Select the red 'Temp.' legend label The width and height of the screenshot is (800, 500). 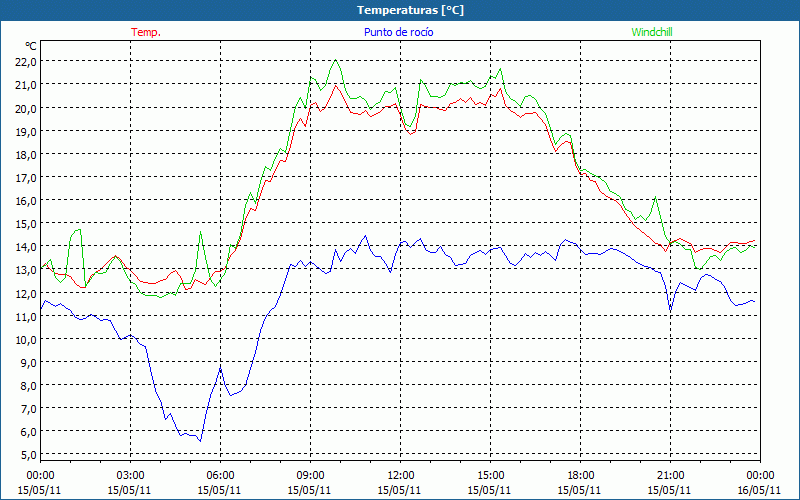tap(146, 32)
